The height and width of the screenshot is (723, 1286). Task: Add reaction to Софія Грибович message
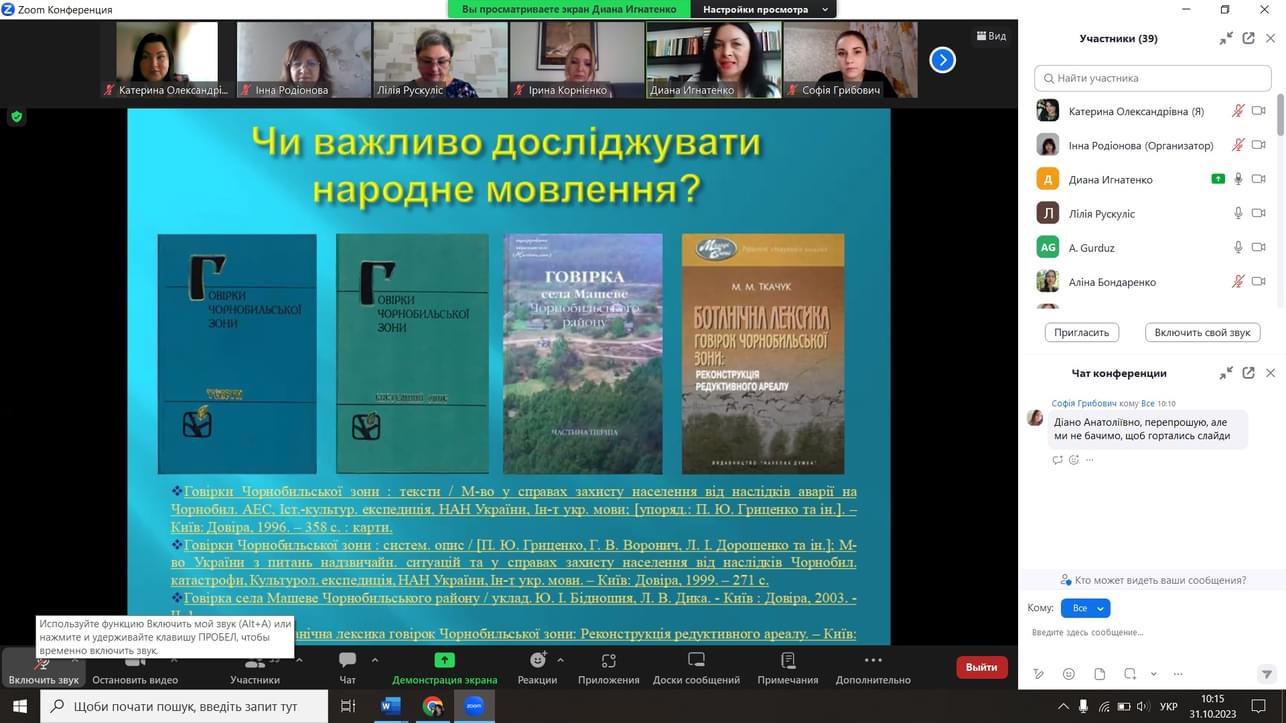(1074, 460)
